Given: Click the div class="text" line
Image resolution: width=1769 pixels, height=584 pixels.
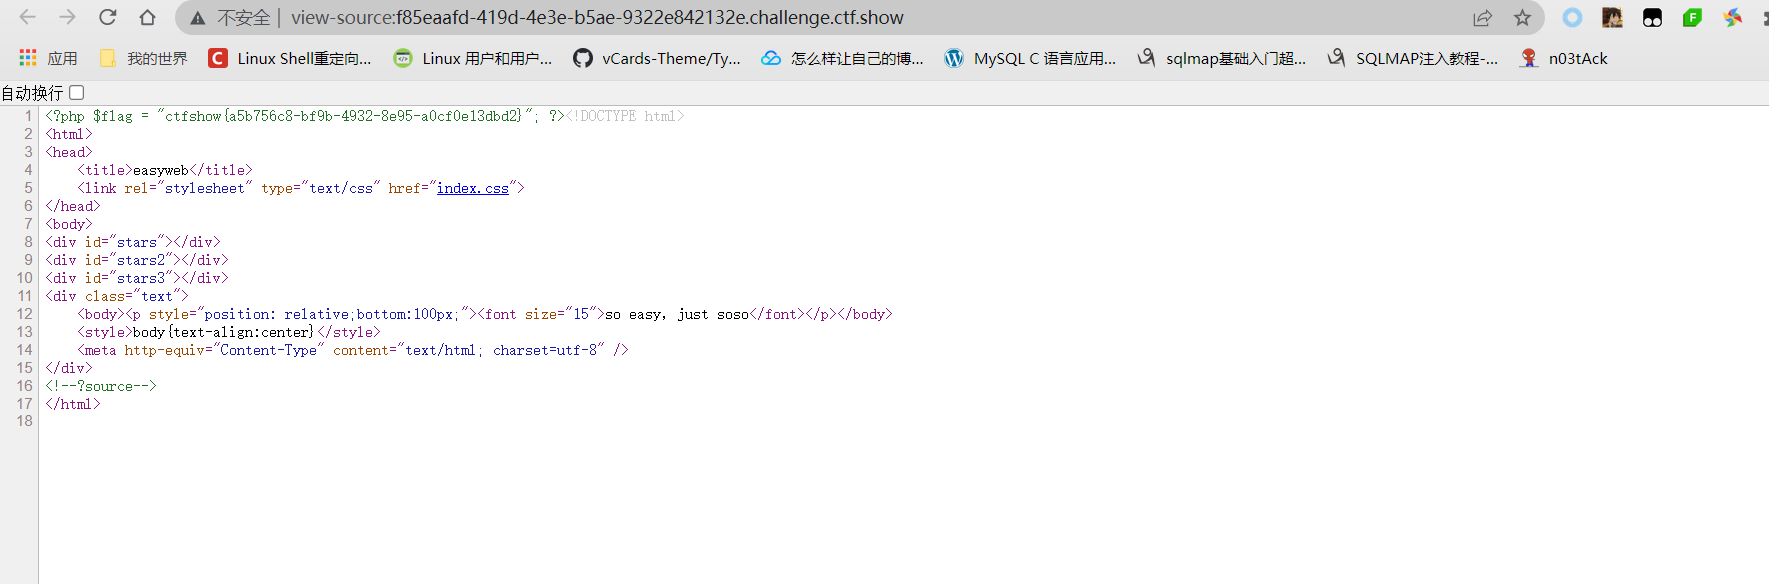Looking at the screenshot, I should point(117,296).
